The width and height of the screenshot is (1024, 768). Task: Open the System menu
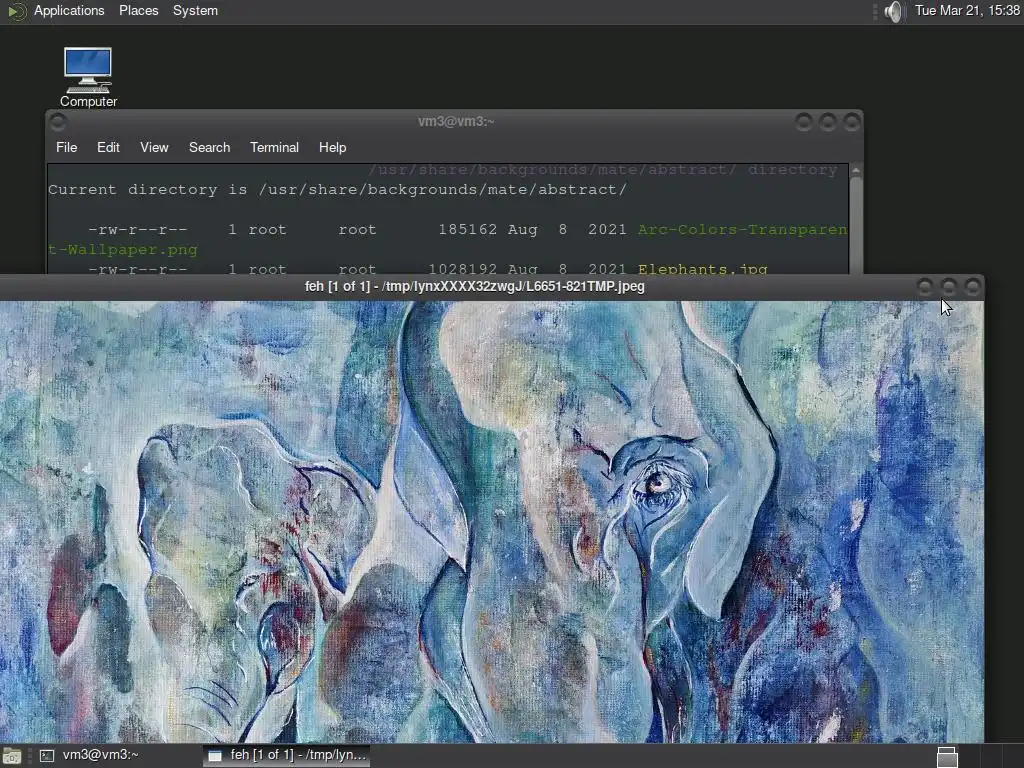click(x=195, y=11)
